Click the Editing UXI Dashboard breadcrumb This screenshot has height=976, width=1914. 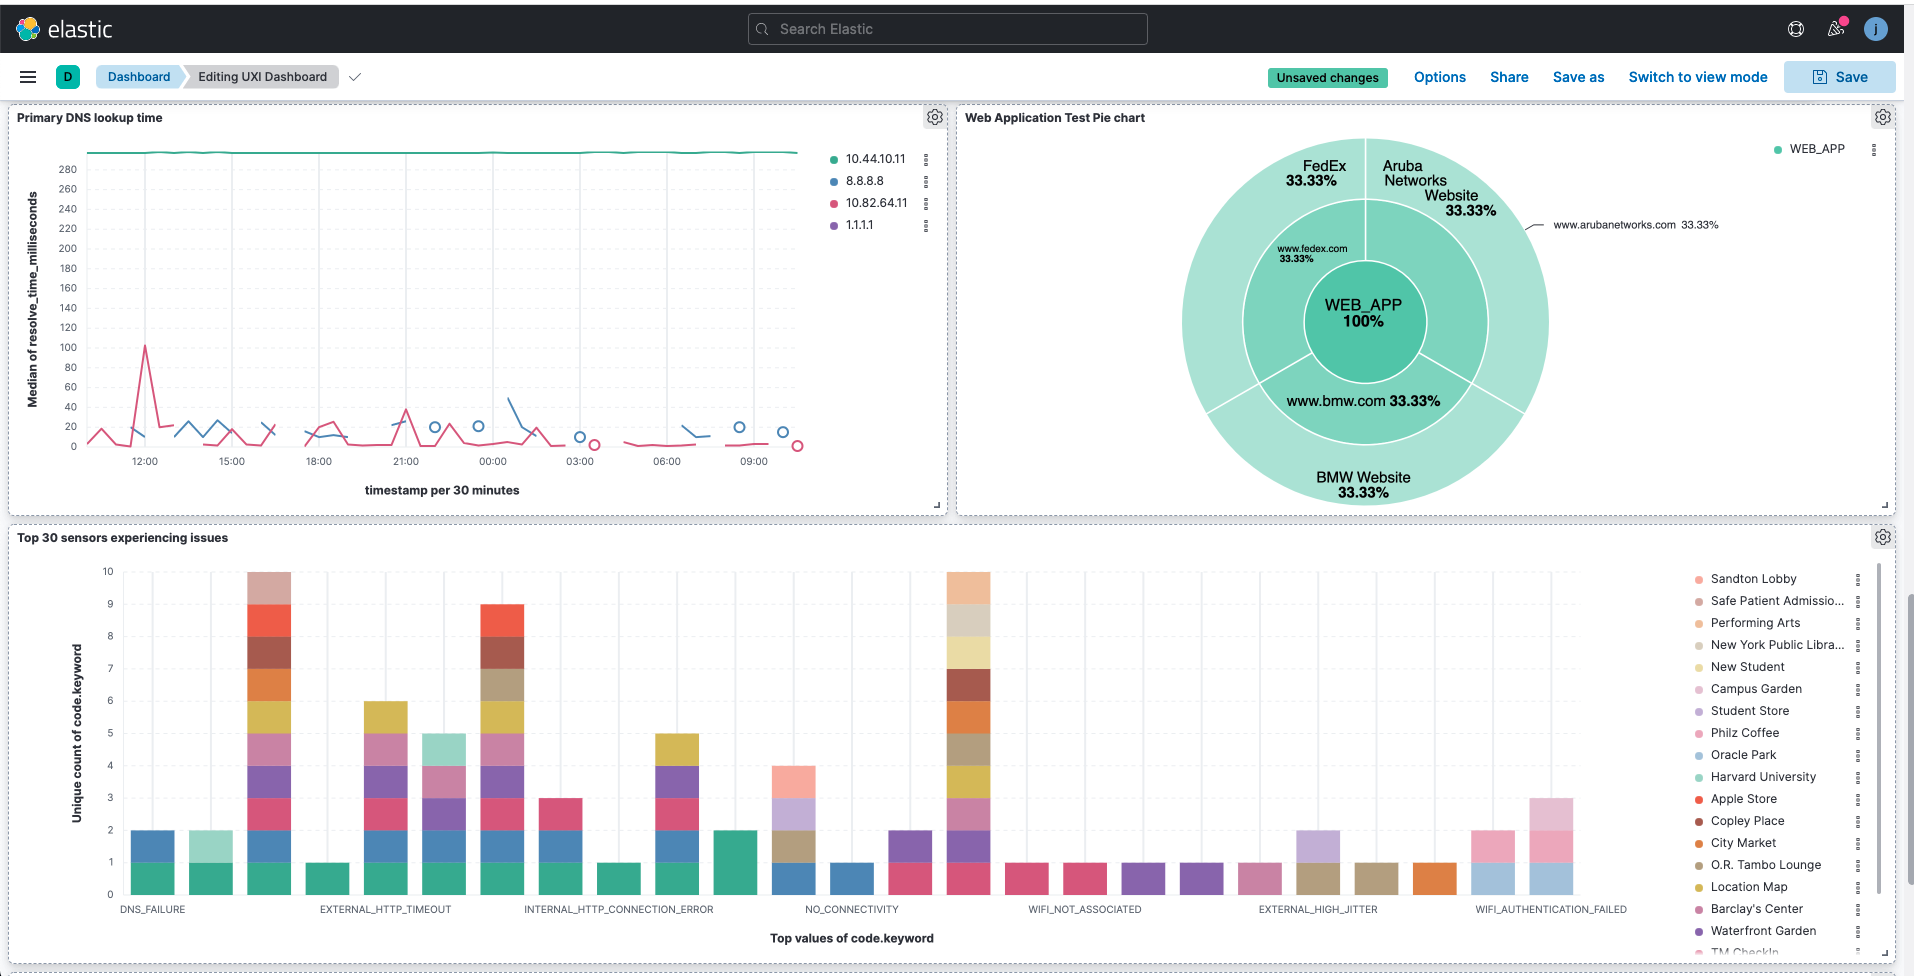(262, 77)
